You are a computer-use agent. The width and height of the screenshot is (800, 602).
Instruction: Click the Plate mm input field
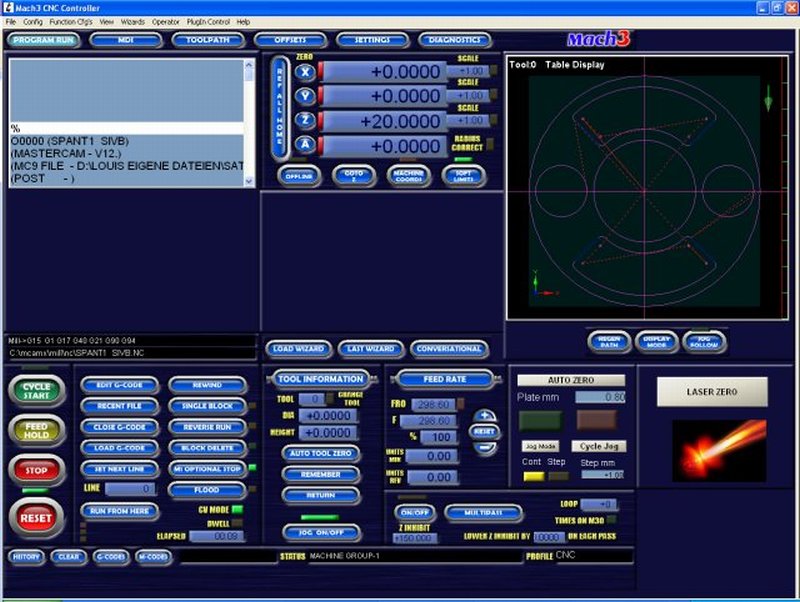(600, 397)
